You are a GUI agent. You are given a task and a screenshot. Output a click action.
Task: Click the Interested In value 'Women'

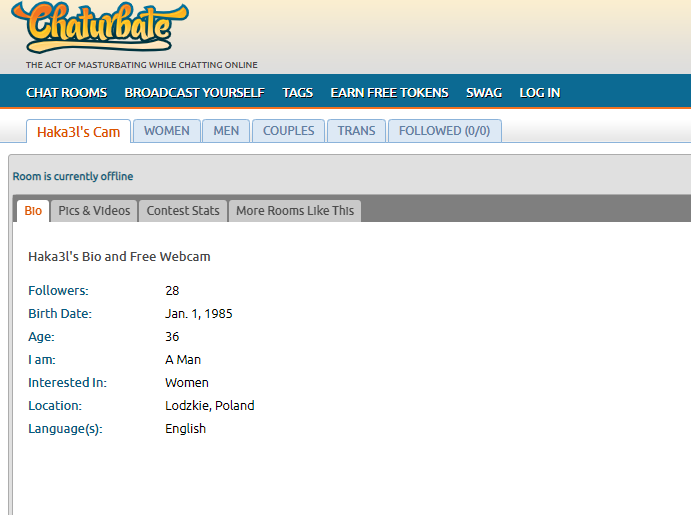point(187,382)
